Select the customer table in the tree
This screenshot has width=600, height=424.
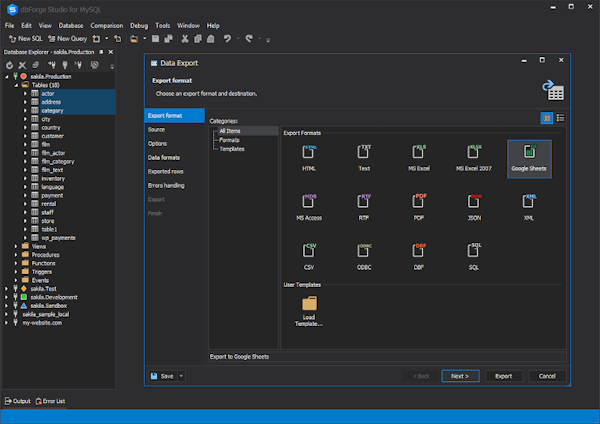click(52, 136)
